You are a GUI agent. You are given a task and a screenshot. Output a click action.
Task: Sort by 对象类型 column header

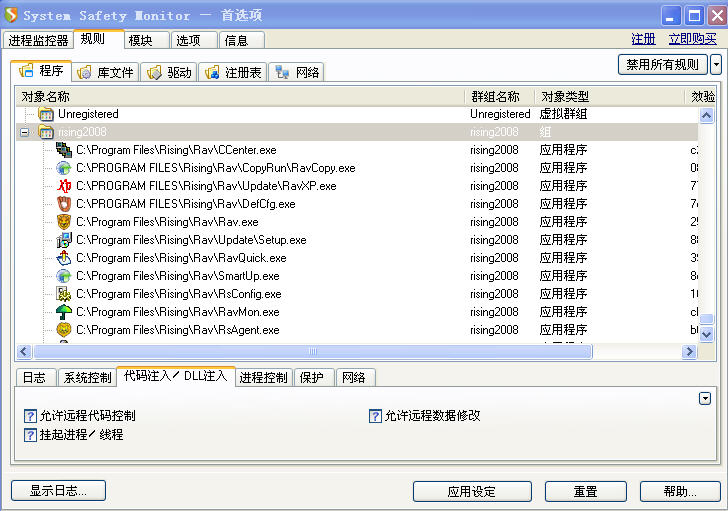tap(610, 97)
